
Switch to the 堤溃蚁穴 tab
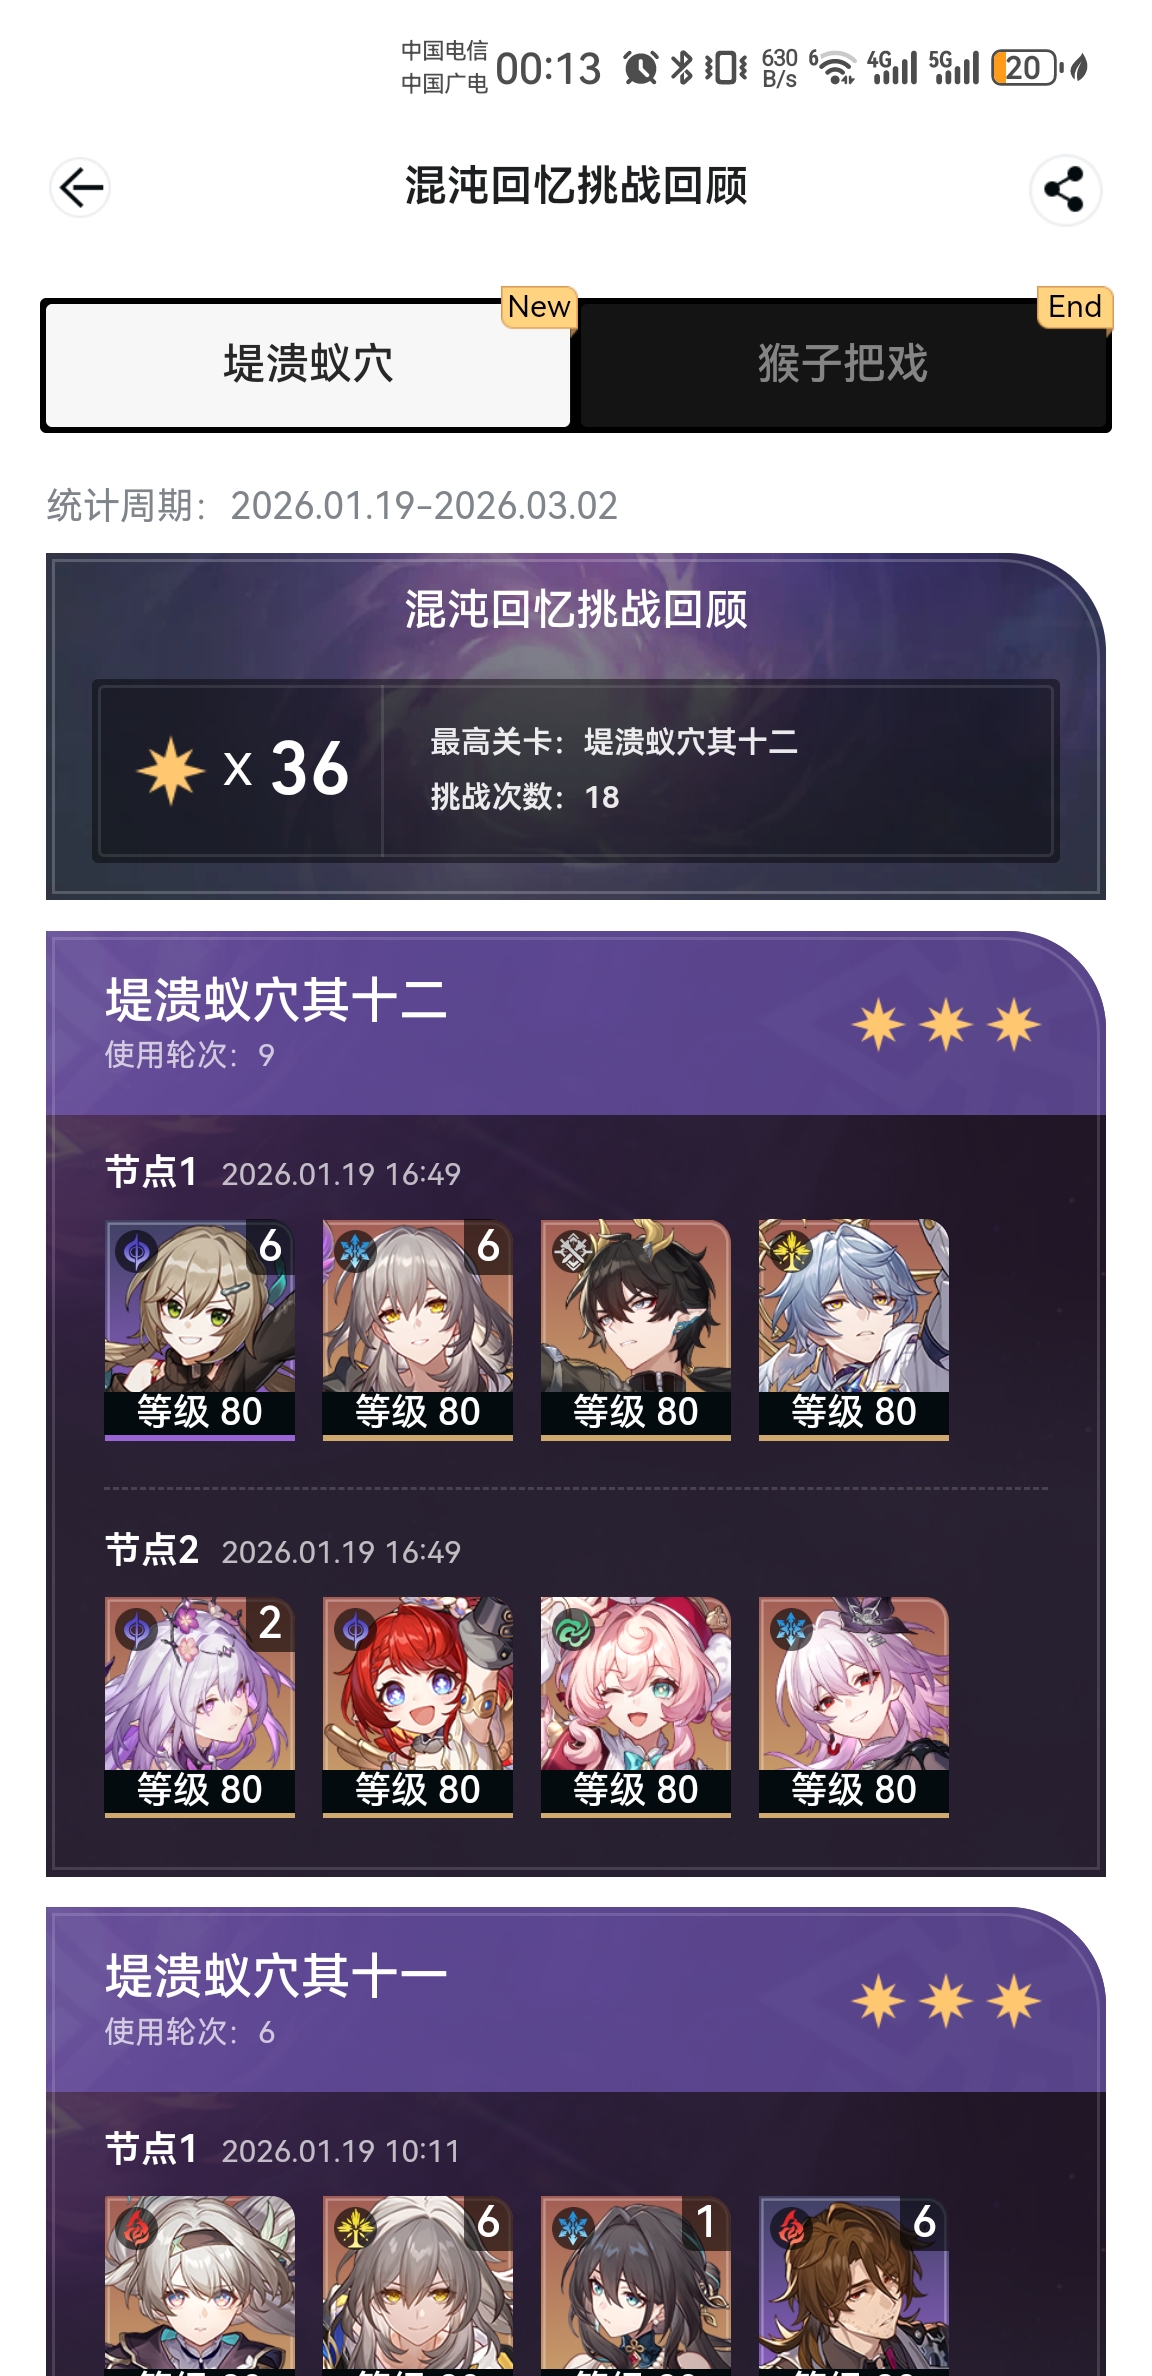click(x=308, y=364)
